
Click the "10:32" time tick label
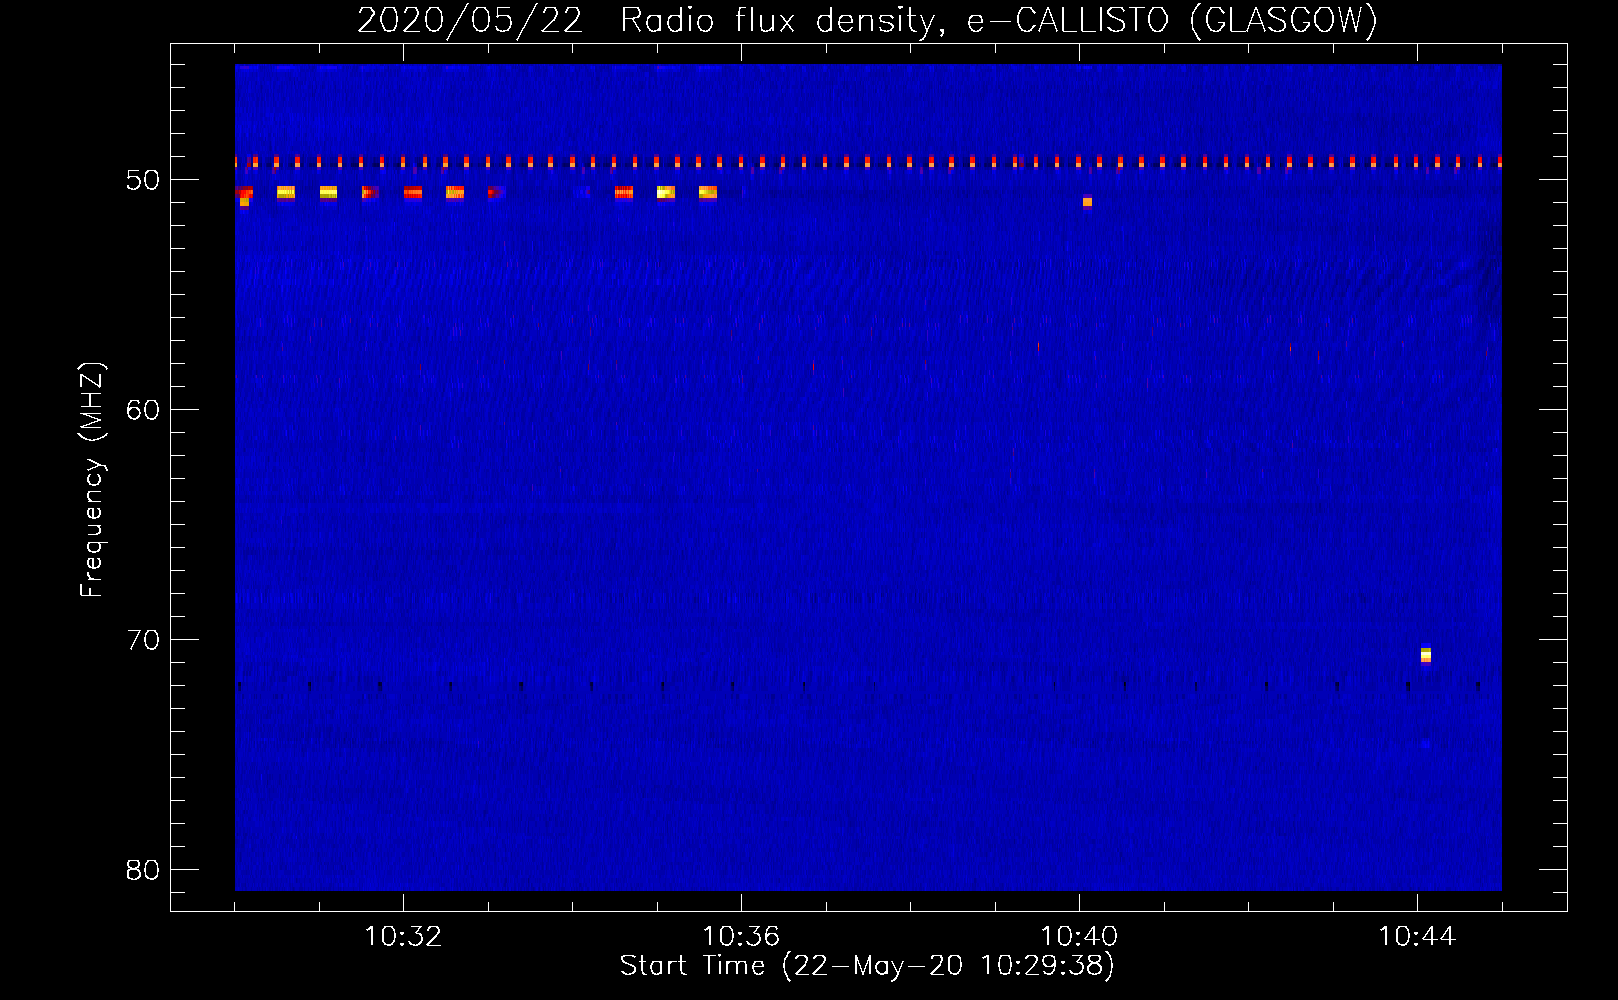(403, 937)
